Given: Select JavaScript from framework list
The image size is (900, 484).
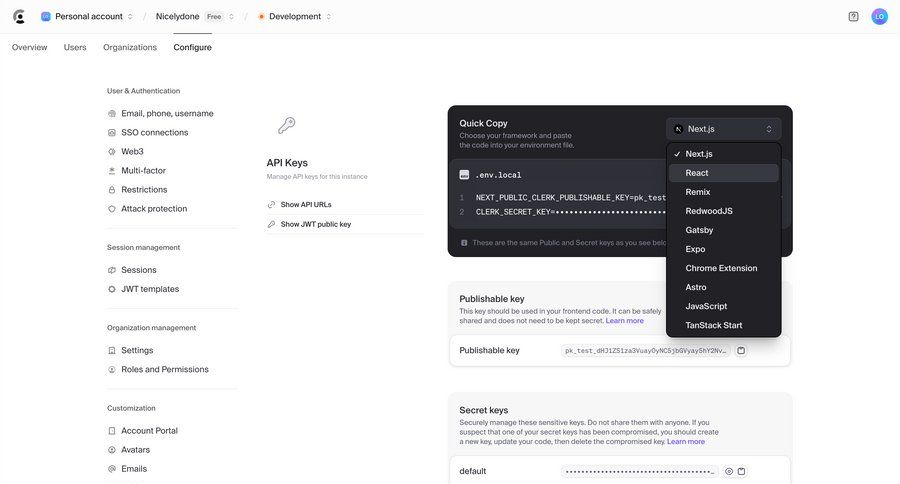Looking at the screenshot, I should point(723,306).
